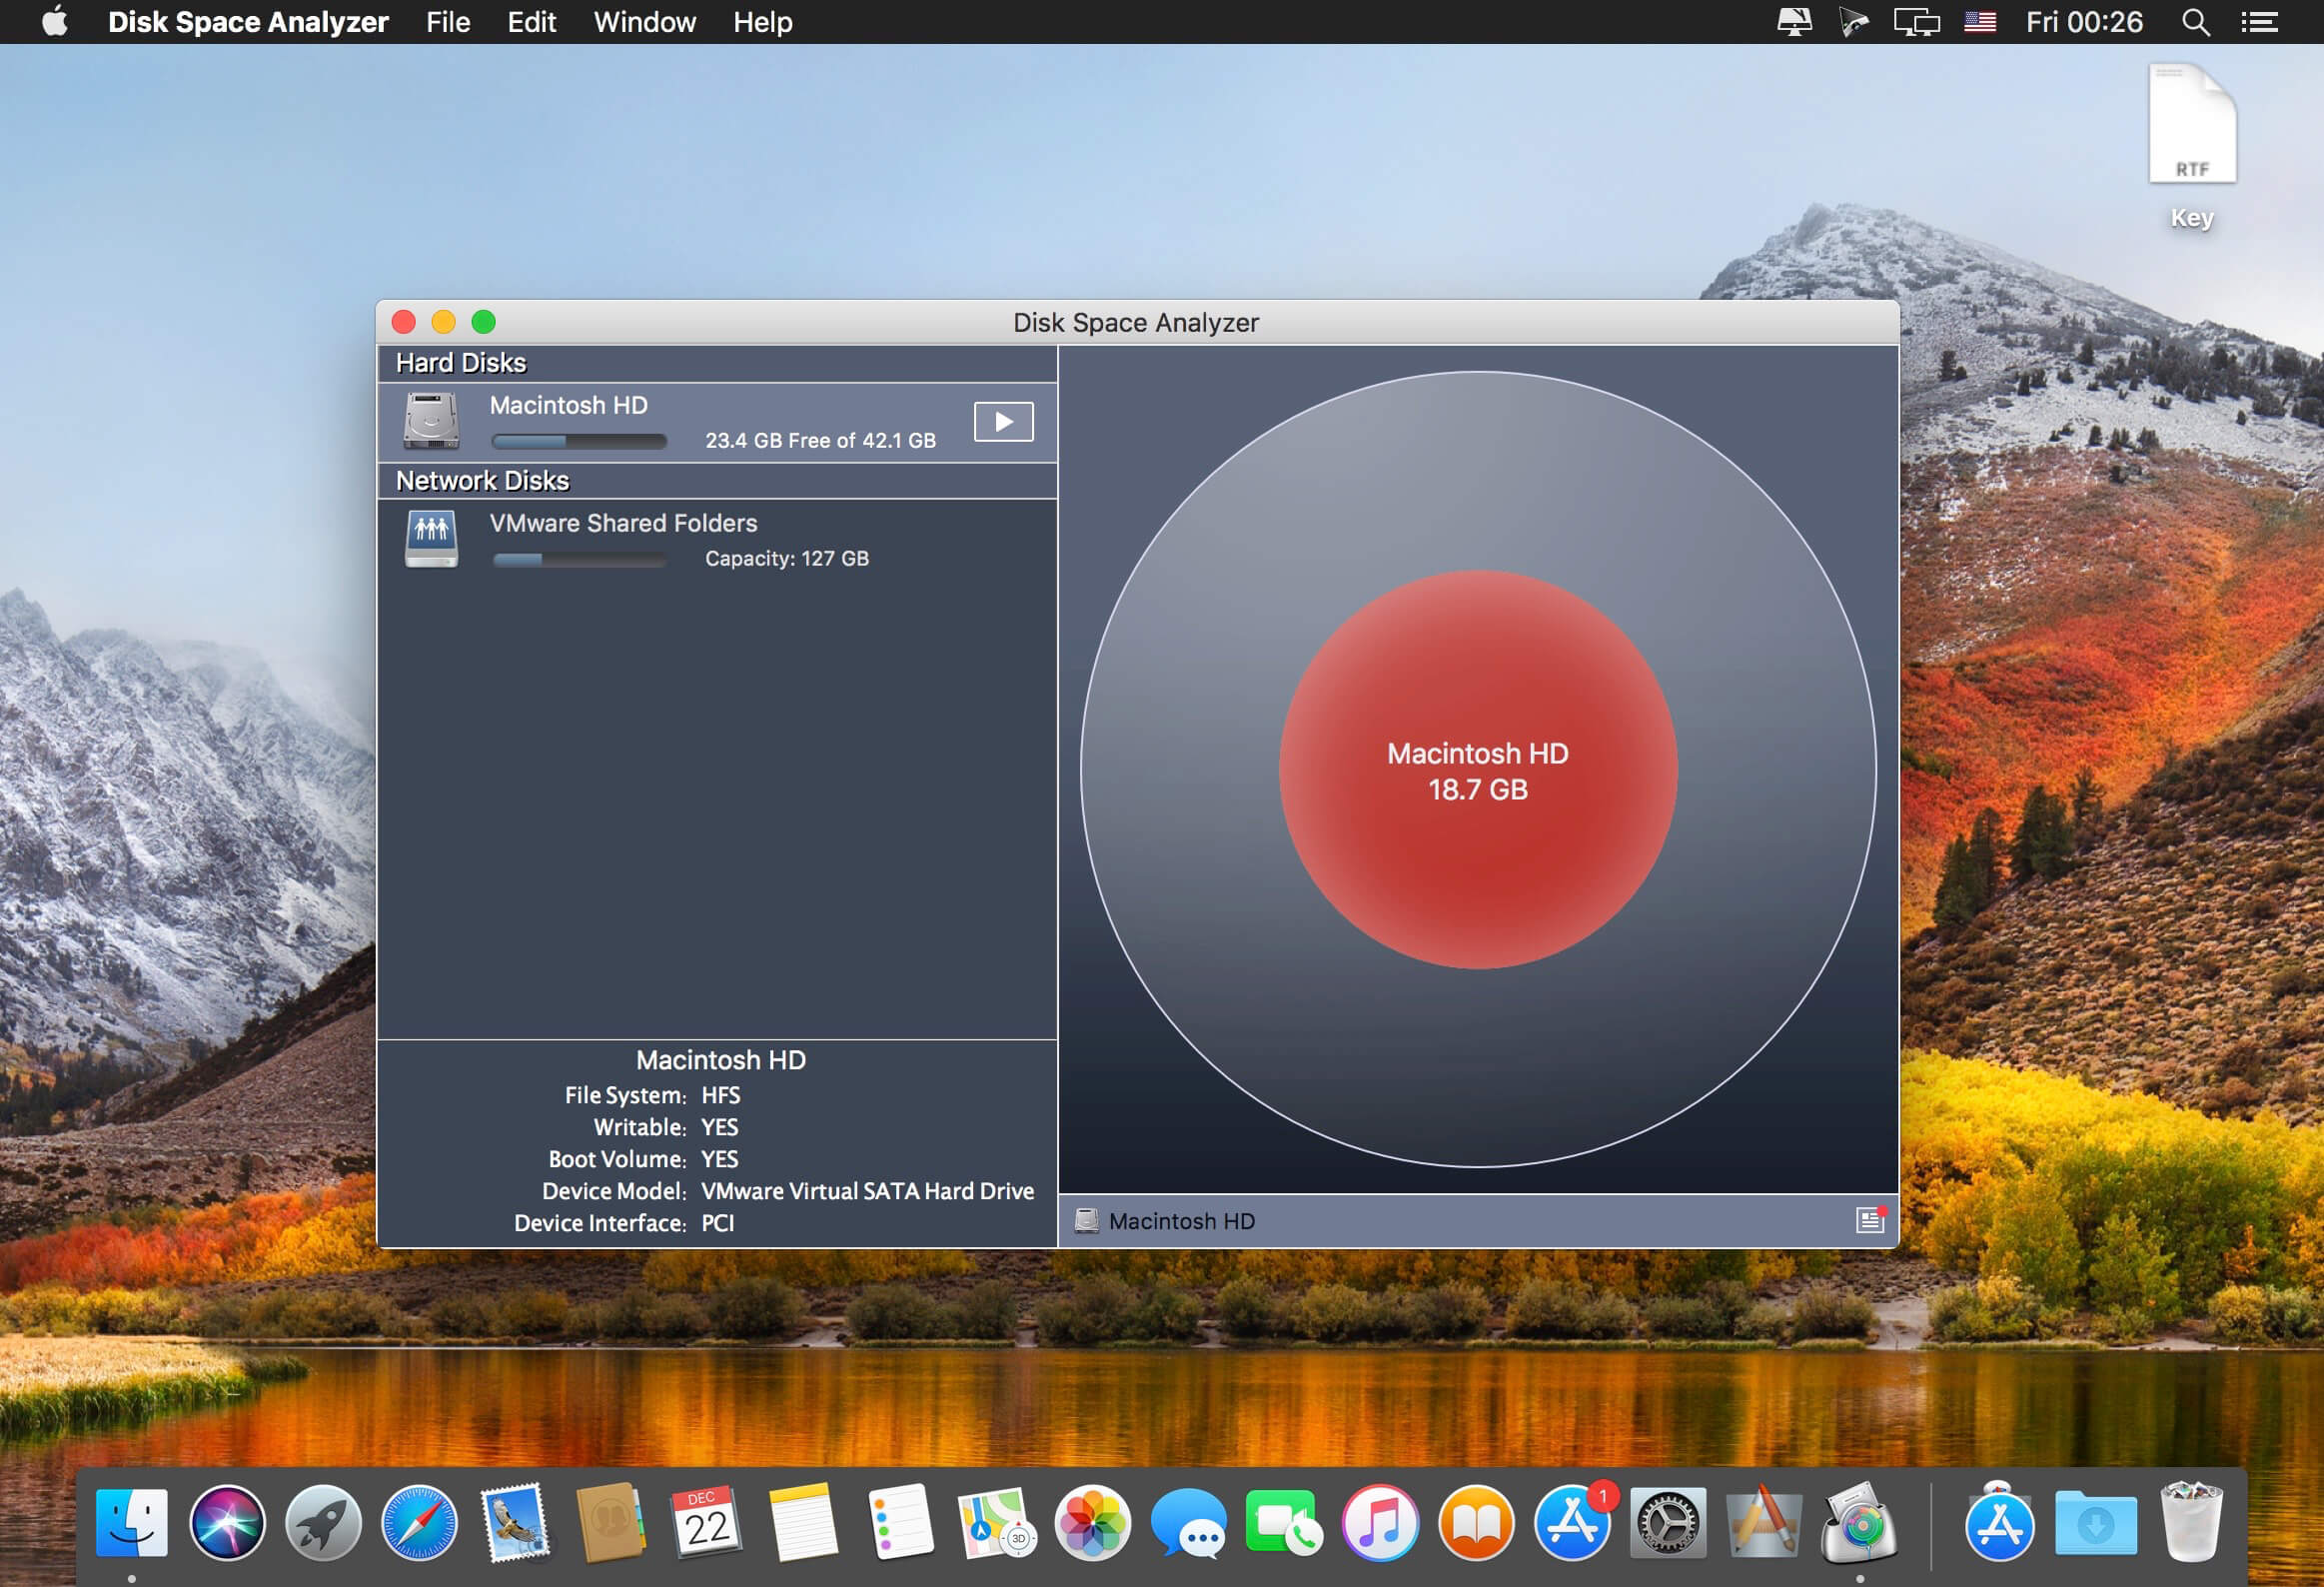
Task: Open Calendar from the dock
Action: coord(707,1522)
